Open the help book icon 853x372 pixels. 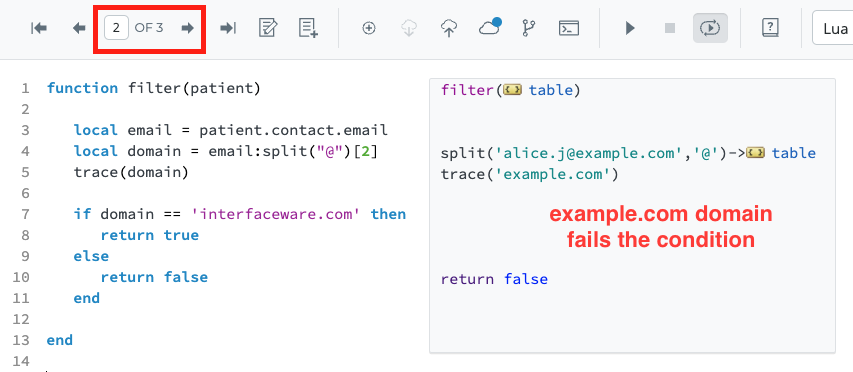(x=770, y=28)
